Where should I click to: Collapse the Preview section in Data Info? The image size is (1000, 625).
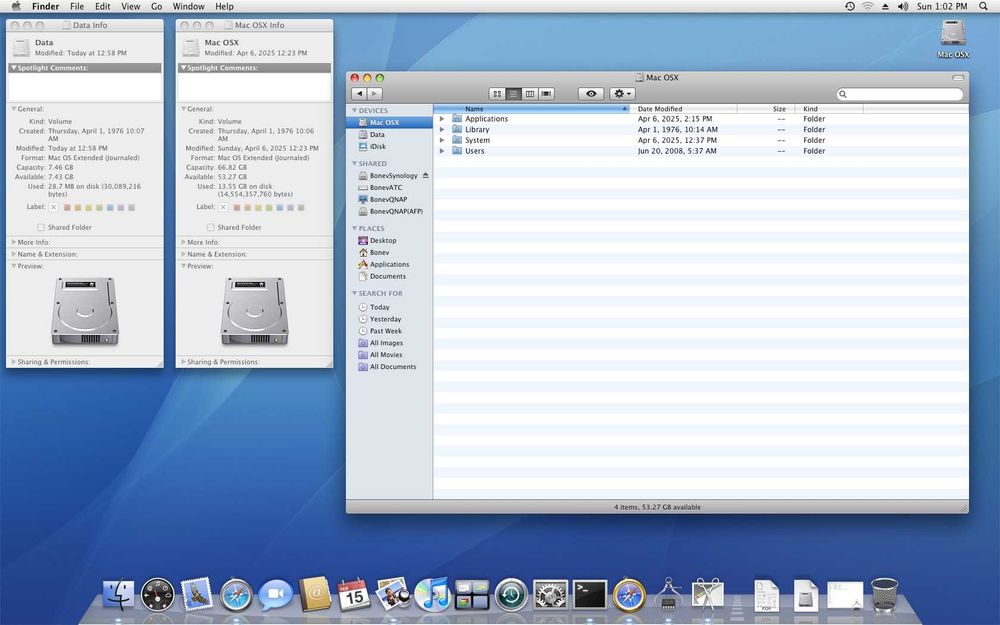pos(14,266)
